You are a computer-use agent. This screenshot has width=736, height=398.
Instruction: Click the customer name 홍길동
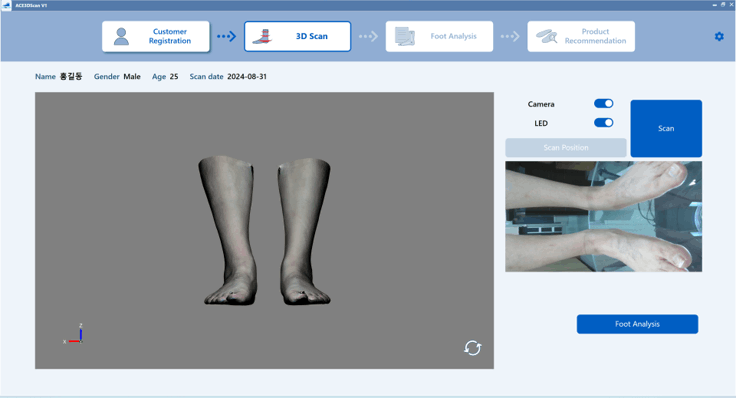71,76
